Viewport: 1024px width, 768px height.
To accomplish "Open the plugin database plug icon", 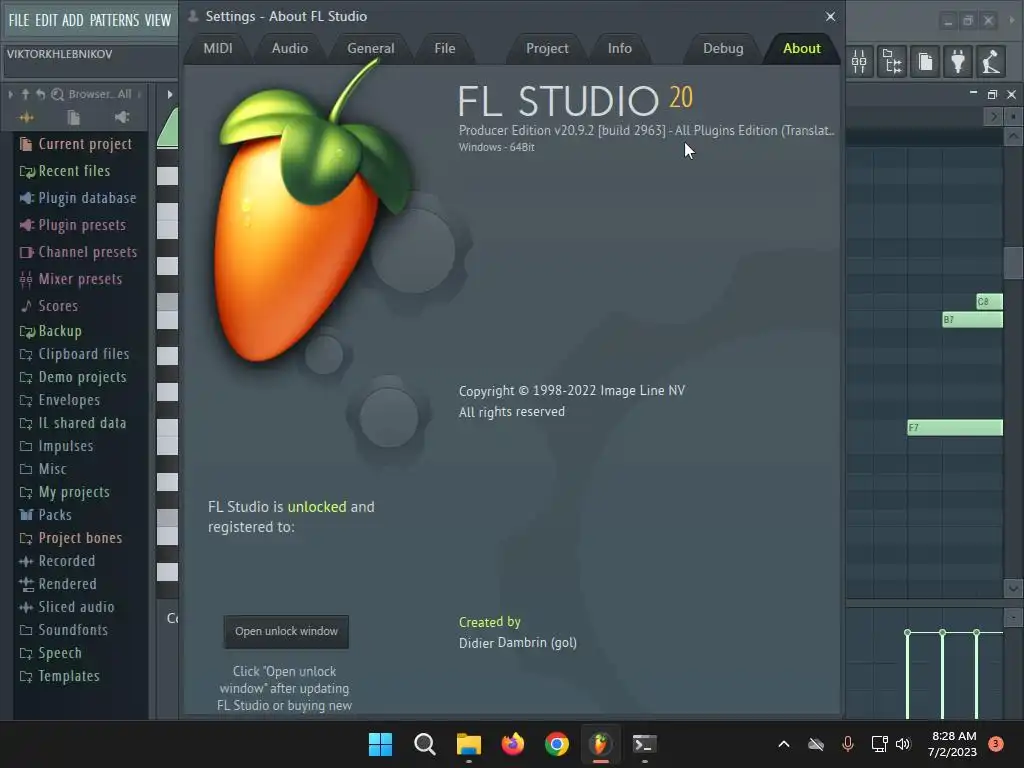I will (958, 62).
